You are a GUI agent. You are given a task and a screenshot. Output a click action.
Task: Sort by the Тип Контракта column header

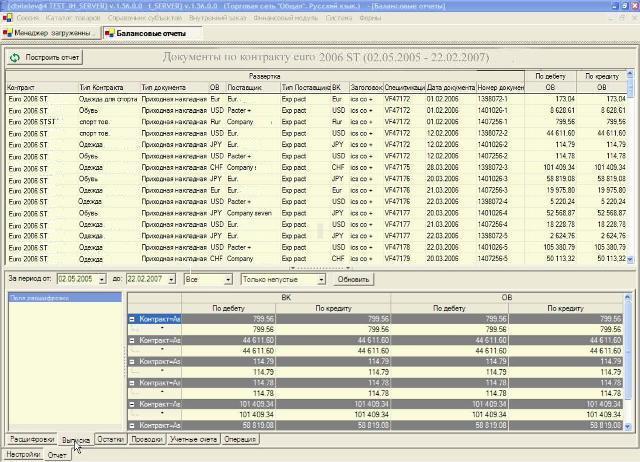click(x=109, y=87)
